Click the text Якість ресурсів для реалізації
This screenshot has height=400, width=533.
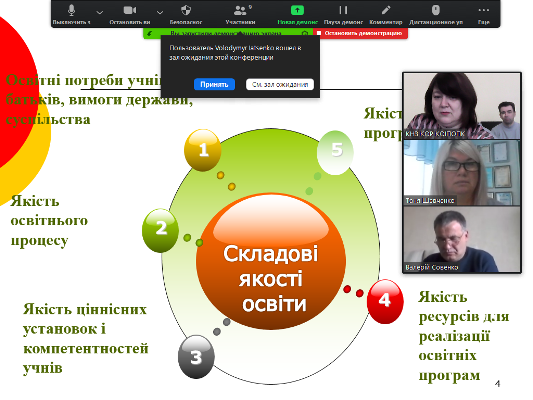tap(464, 316)
